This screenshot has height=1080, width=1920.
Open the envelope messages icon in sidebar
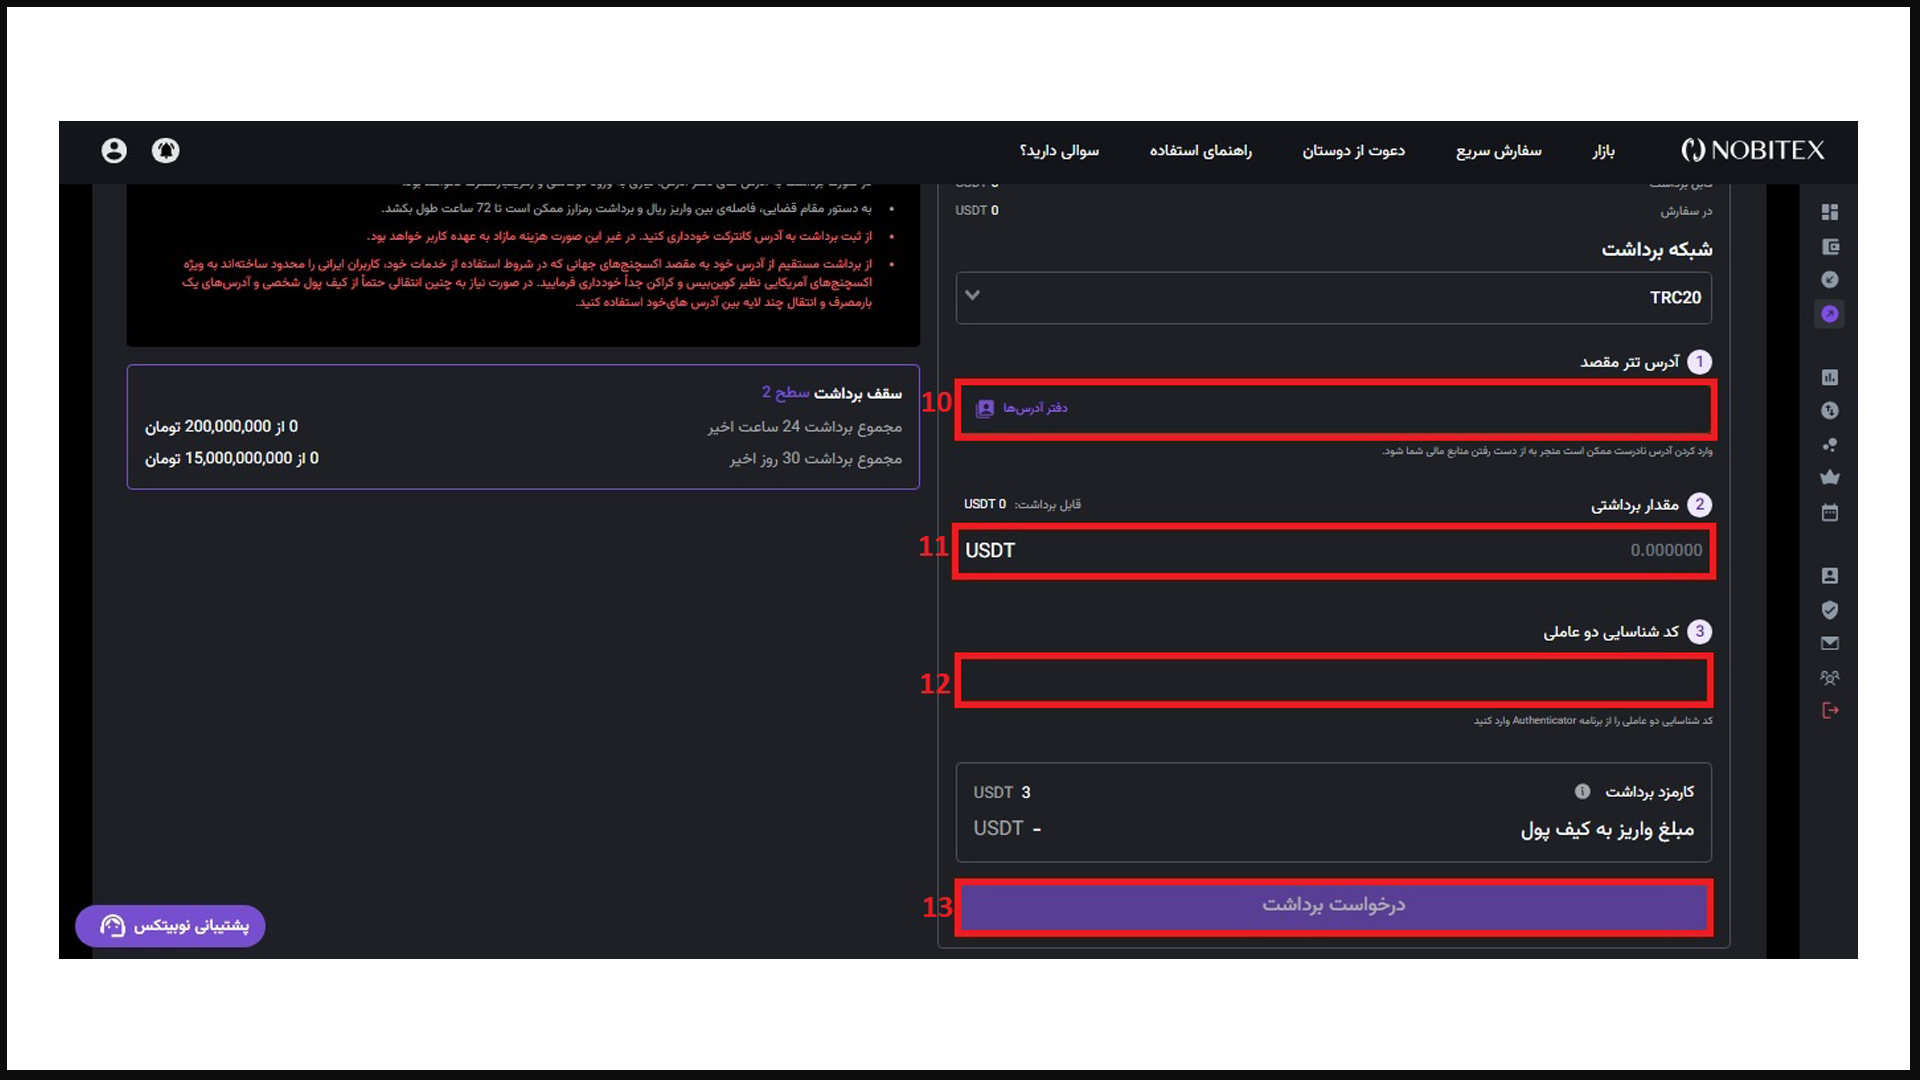click(x=1830, y=643)
